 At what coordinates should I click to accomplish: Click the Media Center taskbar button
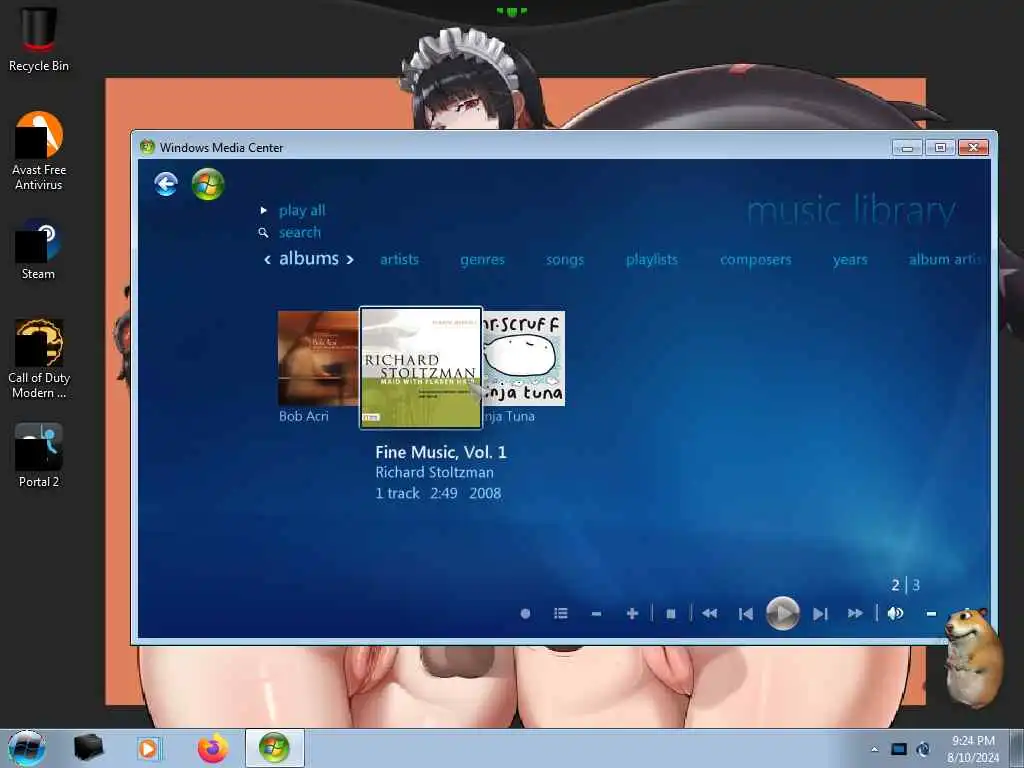(x=274, y=748)
